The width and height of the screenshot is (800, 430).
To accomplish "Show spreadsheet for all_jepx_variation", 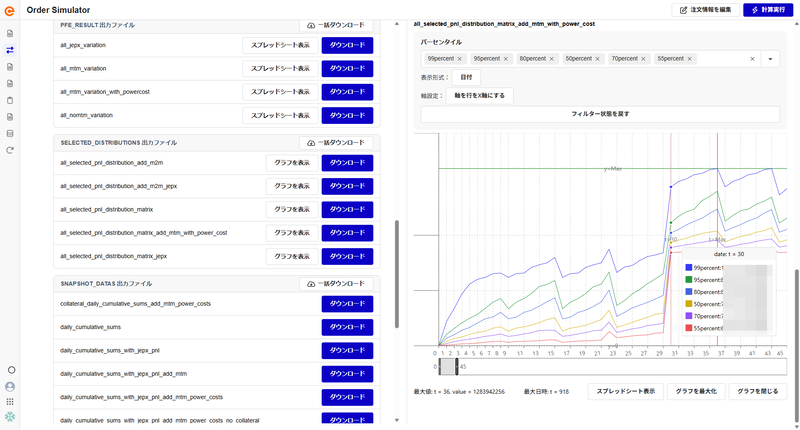I will (280, 45).
